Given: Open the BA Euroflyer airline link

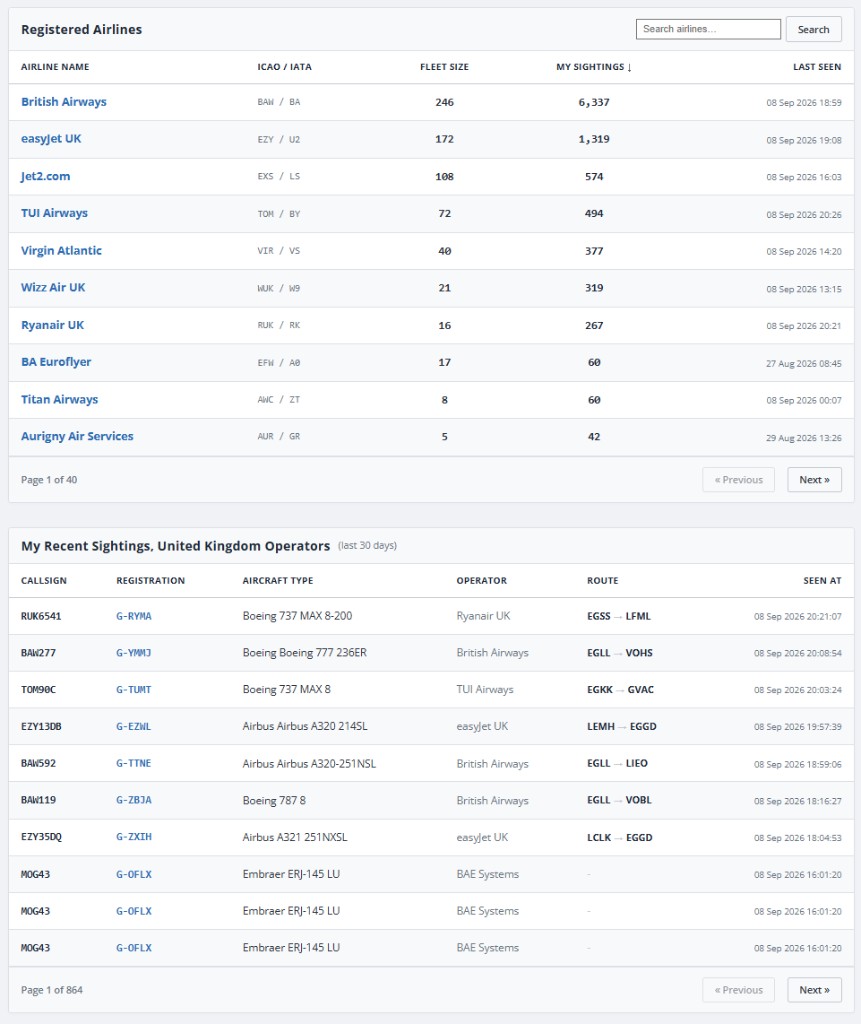Looking at the screenshot, I should 56,362.
